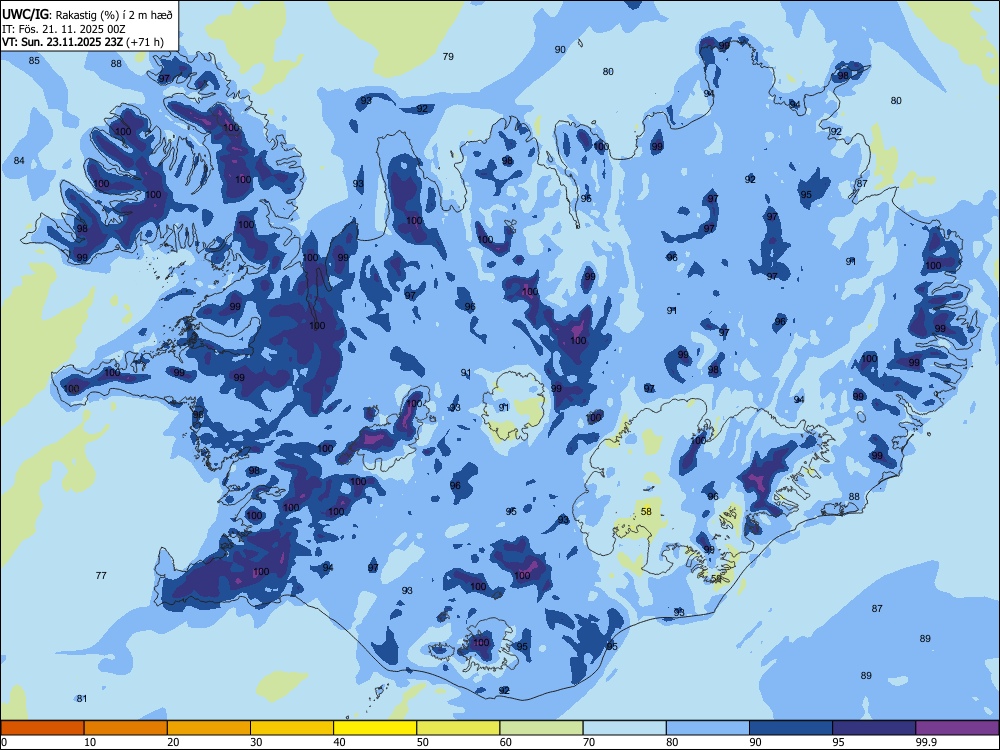This screenshot has width=1000, height=750.
Task: Click the pale blue 70–80 legend swatch
Action: pyautogui.click(x=624, y=728)
